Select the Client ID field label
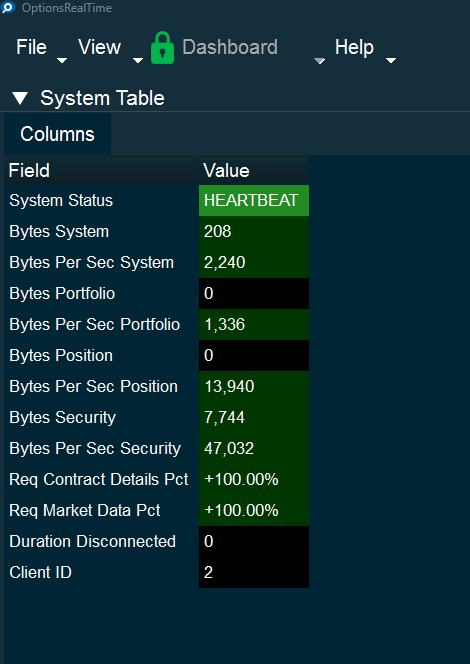Screen dimensions: 470x664 pos(40,572)
